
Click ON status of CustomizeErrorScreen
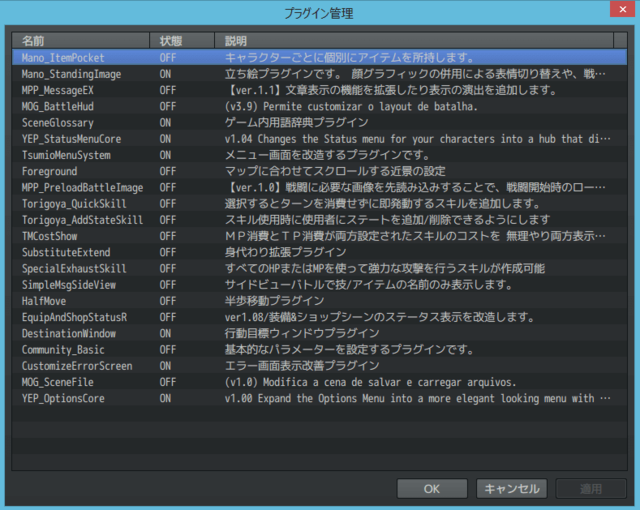pos(165,366)
